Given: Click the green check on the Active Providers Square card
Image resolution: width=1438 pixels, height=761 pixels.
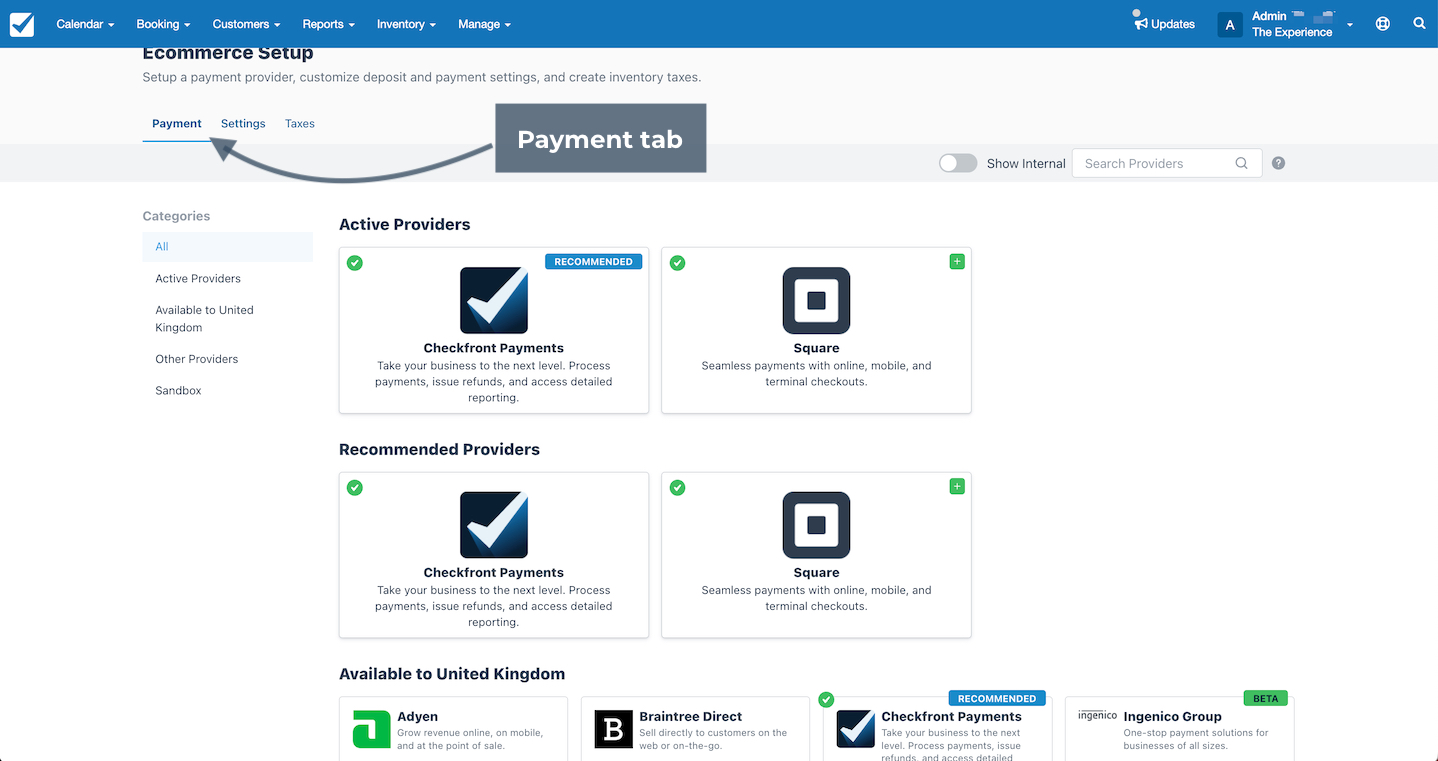Looking at the screenshot, I should 677,263.
